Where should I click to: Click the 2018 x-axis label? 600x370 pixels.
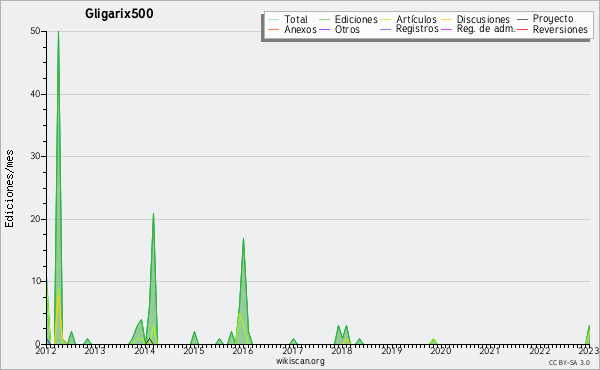(x=342, y=351)
